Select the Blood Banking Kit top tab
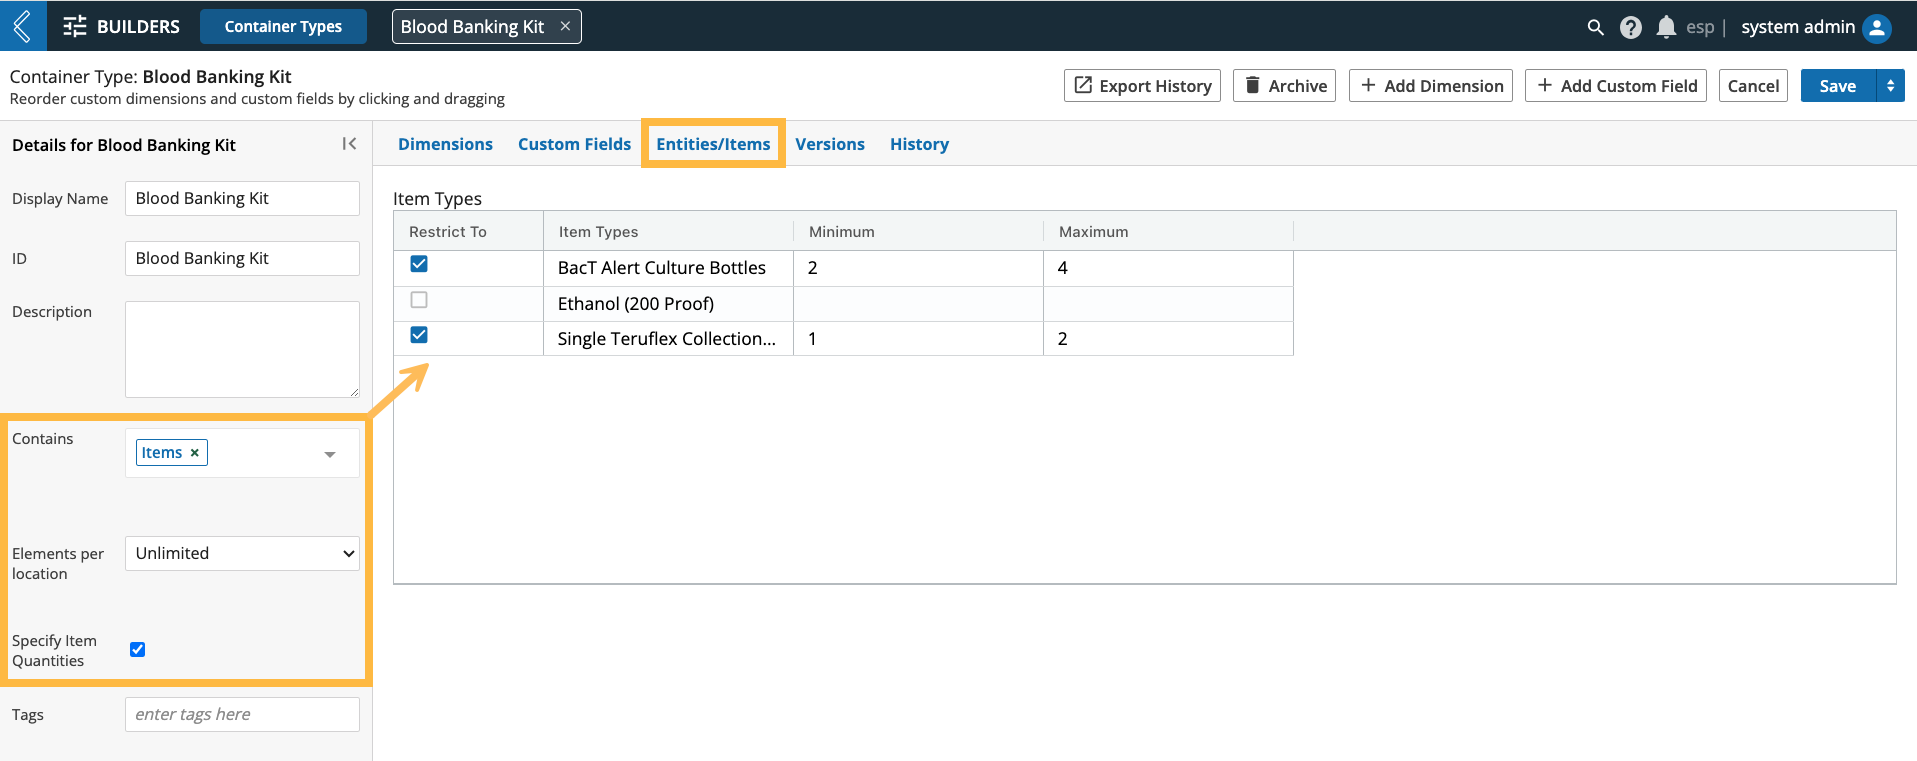The image size is (1917, 761). [472, 26]
